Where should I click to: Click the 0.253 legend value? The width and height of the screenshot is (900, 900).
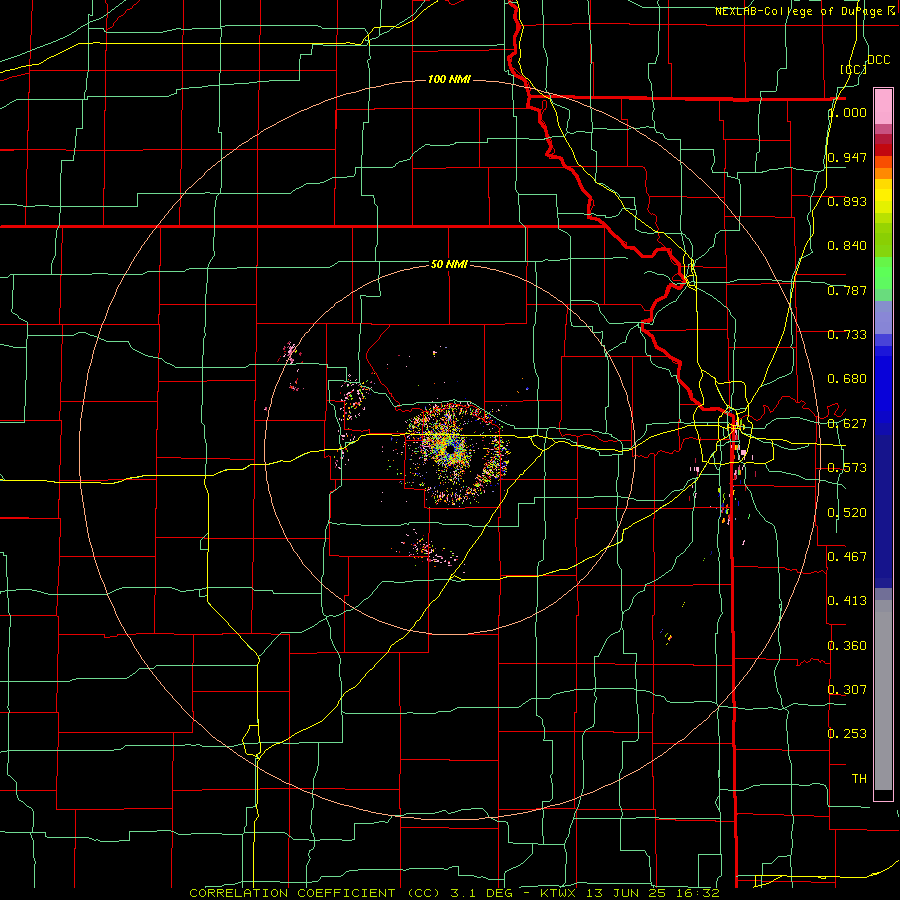tap(847, 734)
